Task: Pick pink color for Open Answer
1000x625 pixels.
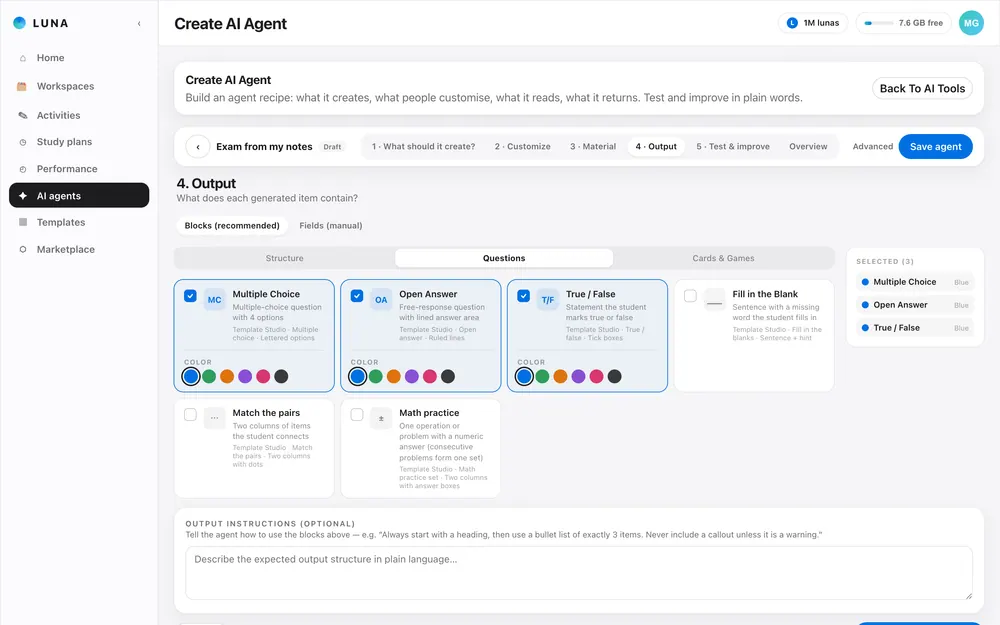Action: pyautogui.click(x=430, y=376)
